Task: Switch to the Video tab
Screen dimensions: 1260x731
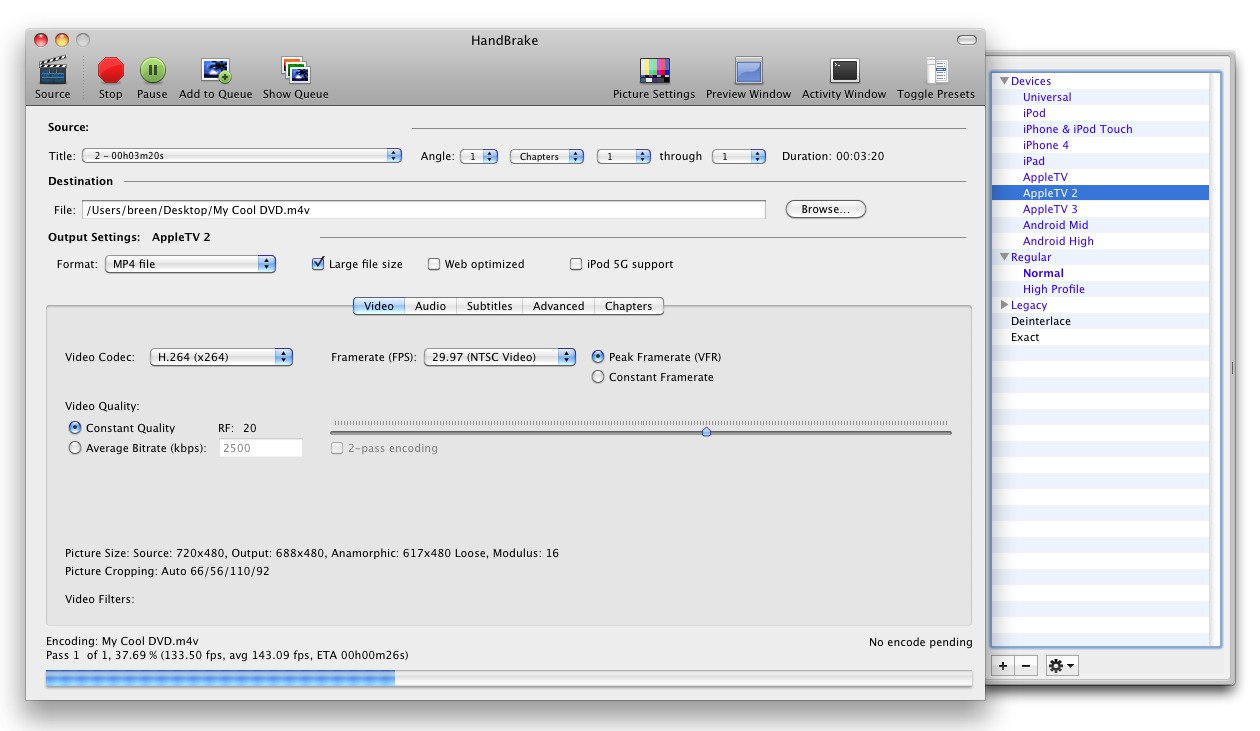Action: coord(379,306)
